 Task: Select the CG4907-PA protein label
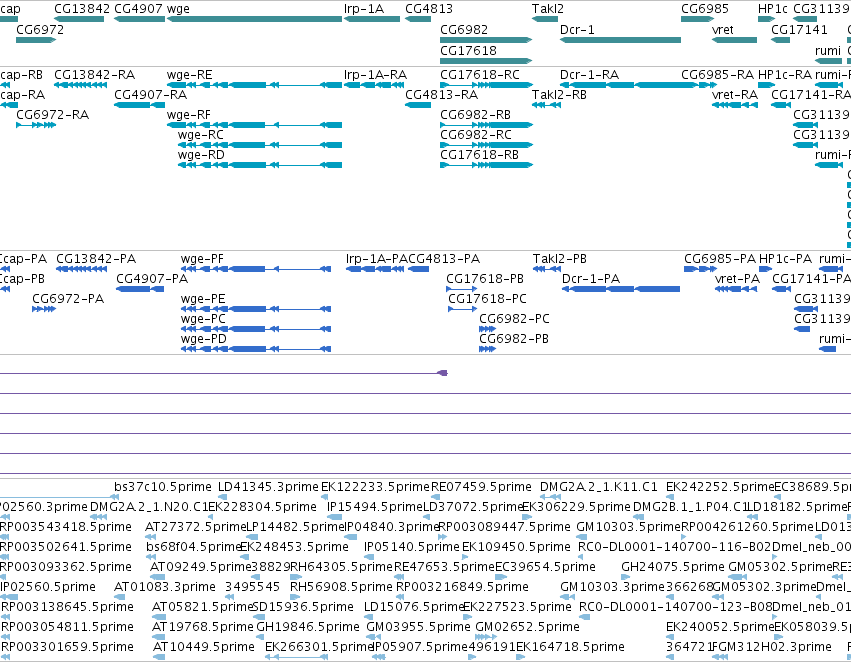[152, 279]
